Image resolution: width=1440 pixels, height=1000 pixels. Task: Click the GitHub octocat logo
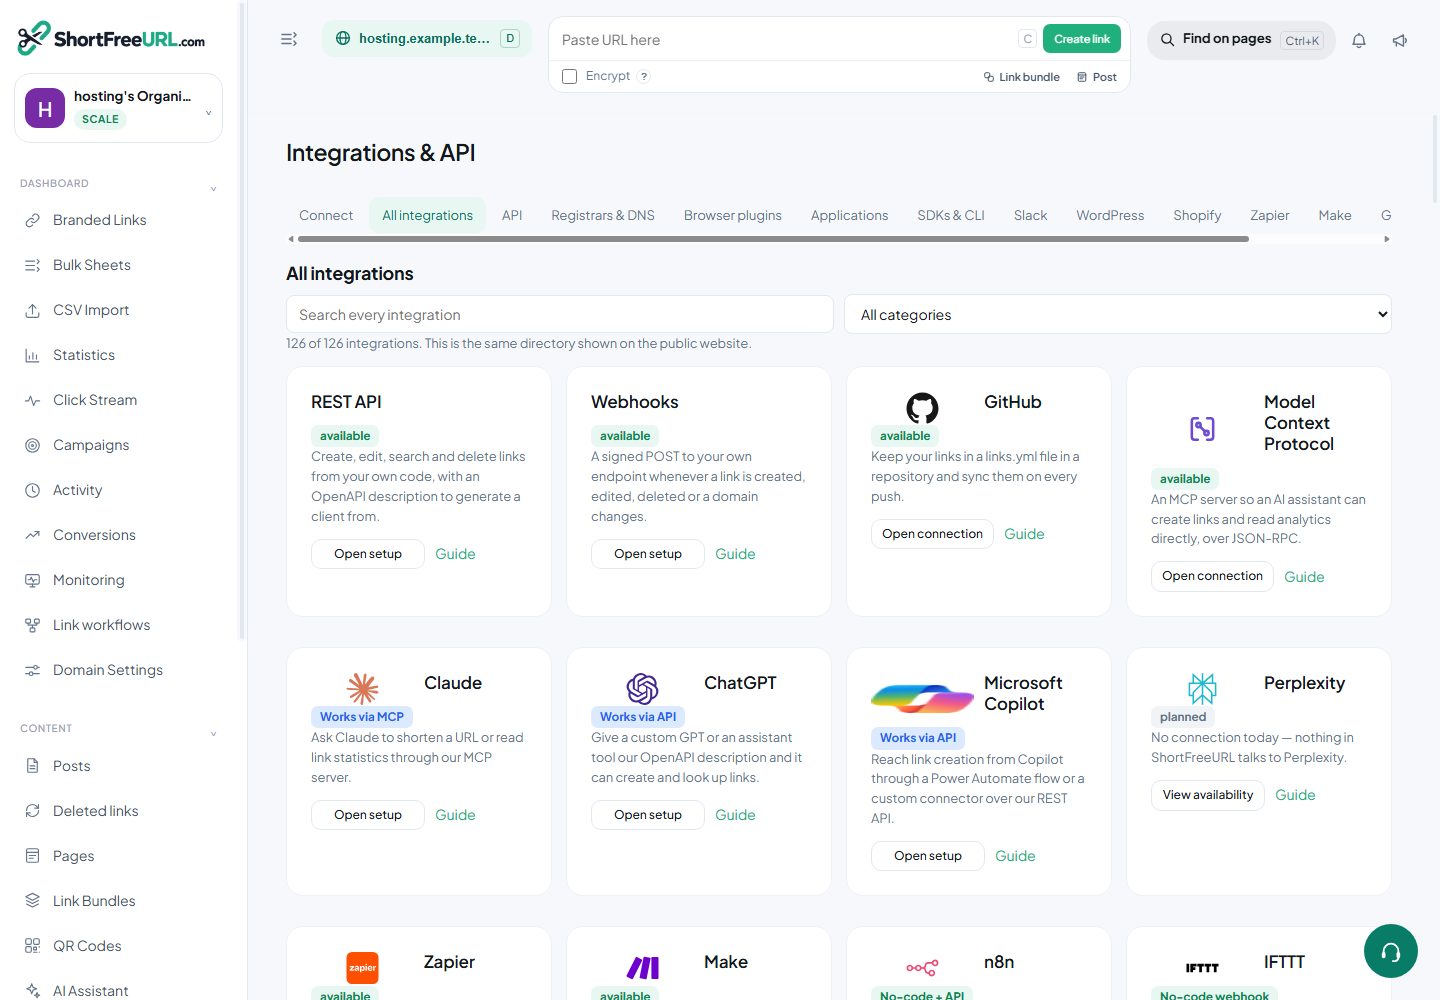point(922,408)
